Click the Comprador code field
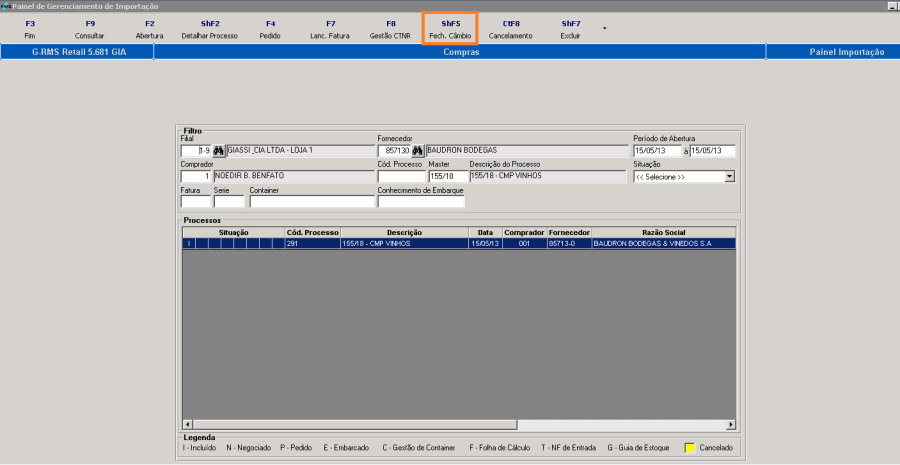This screenshot has width=900, height=465. click(196, 176)
